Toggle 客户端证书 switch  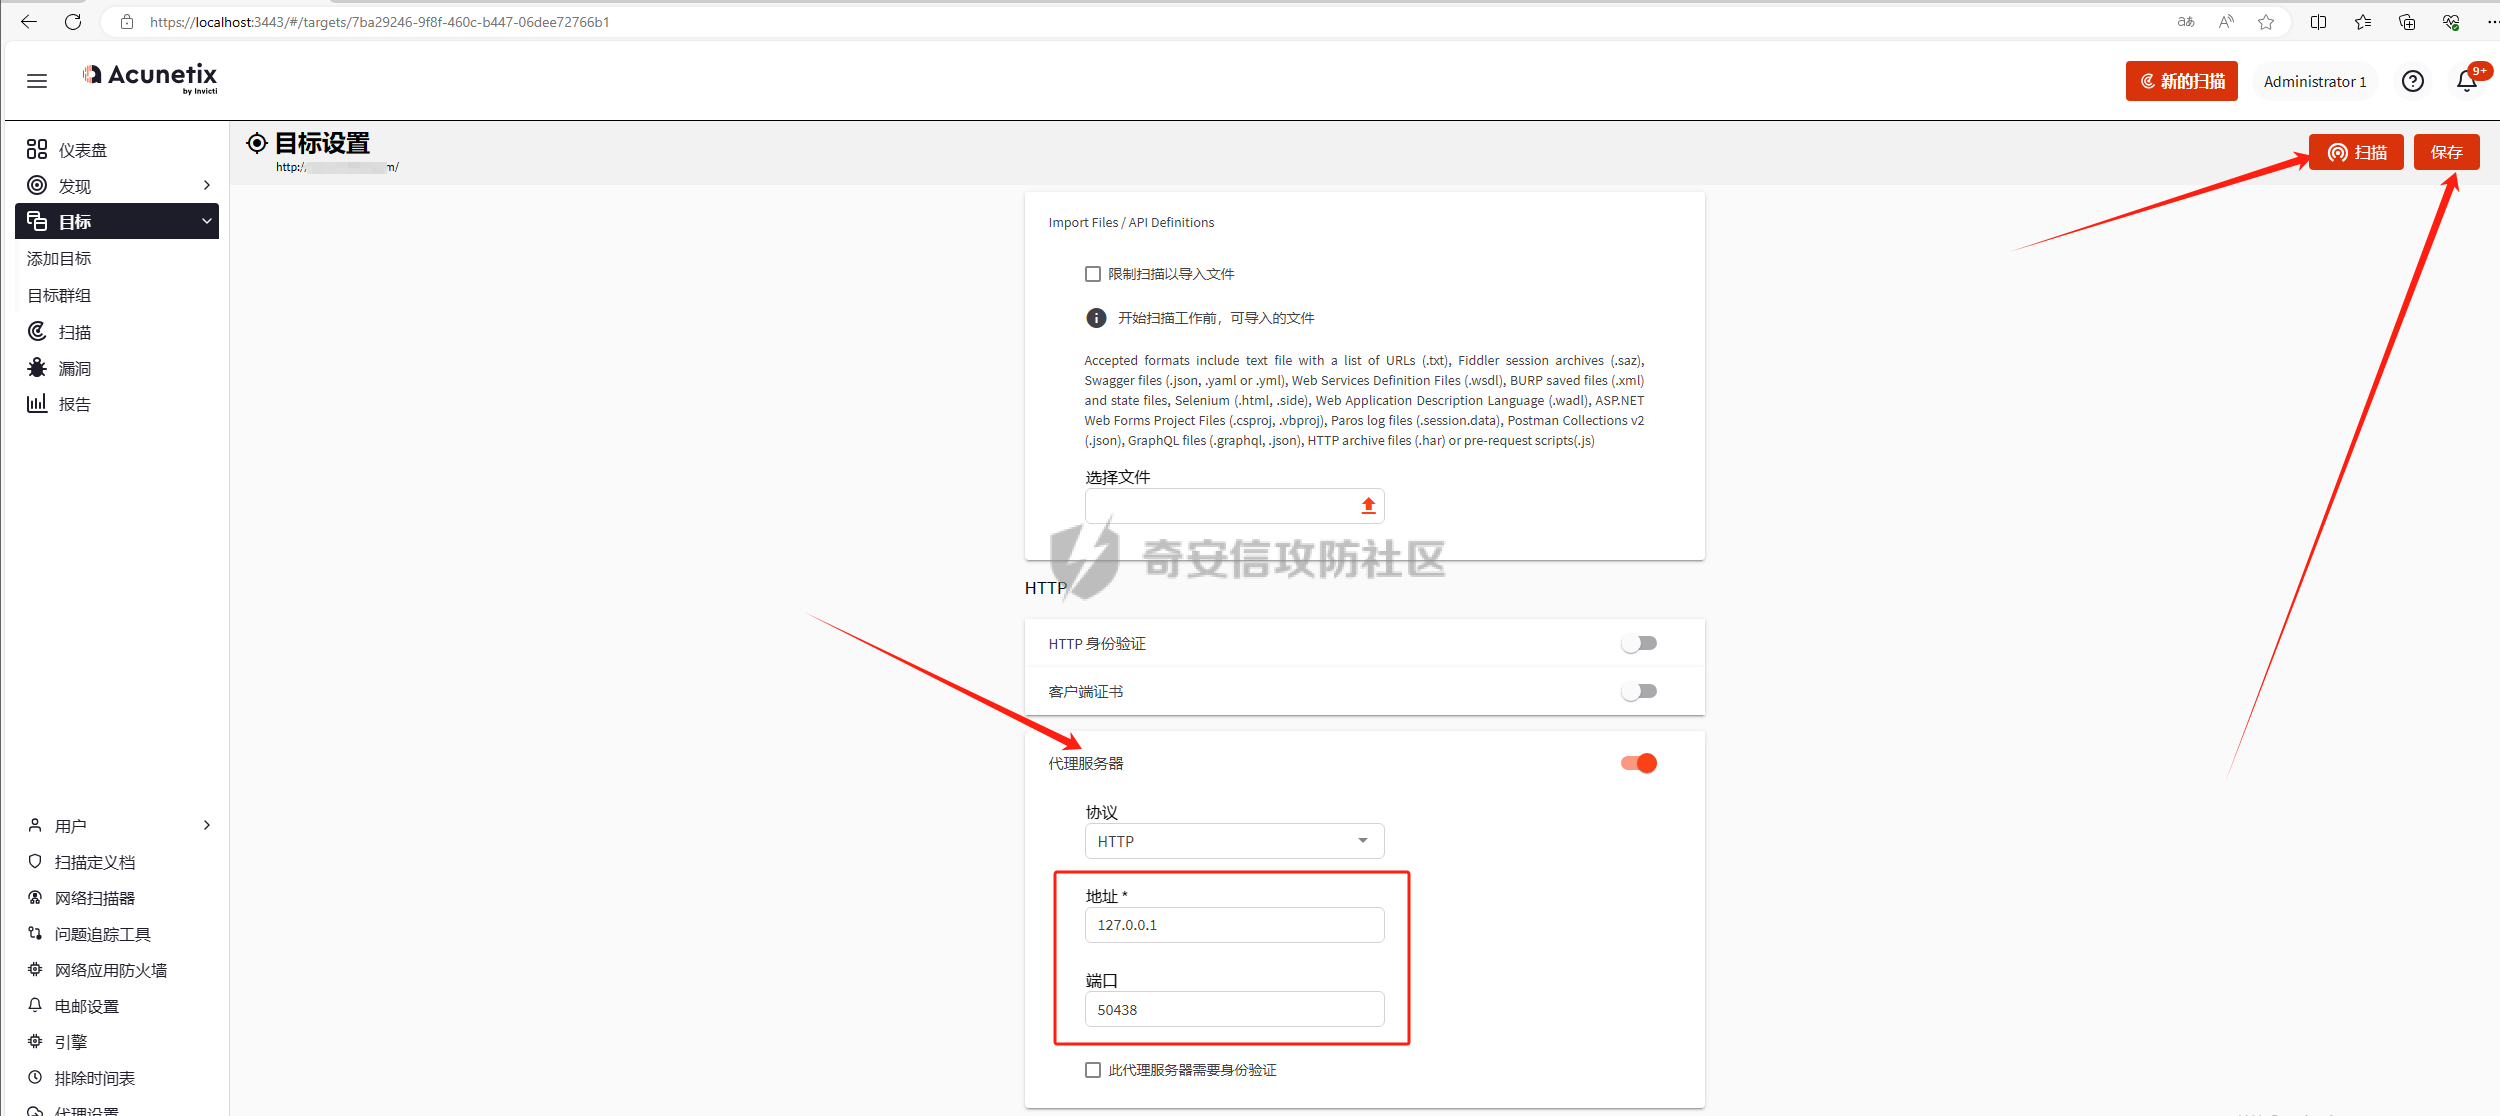pyautogui.click(x=1638, y=691)
